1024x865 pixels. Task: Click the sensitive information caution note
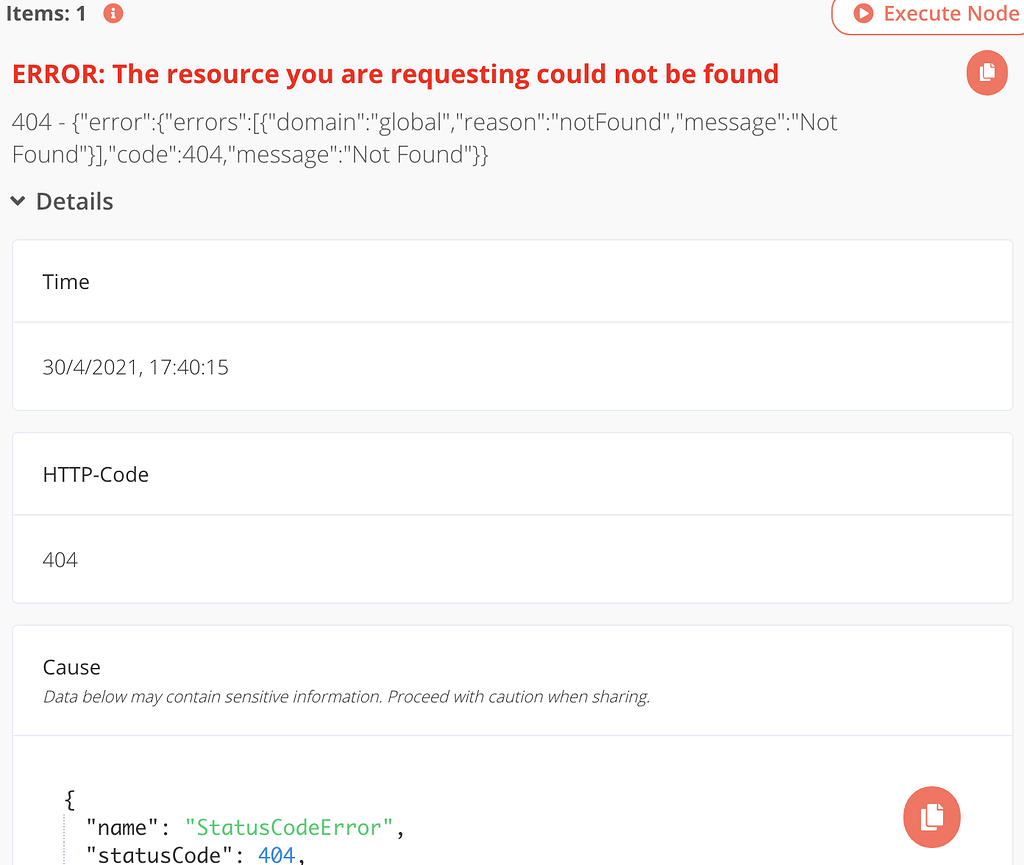346,697
